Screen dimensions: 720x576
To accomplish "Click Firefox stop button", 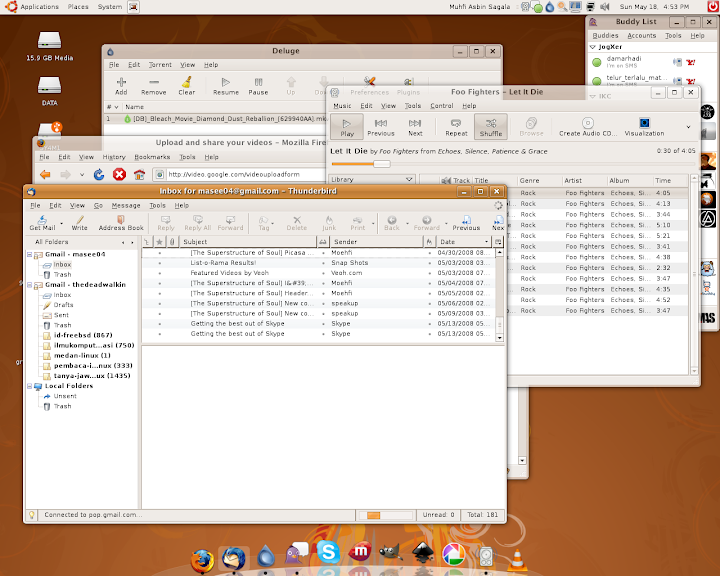I will pos(119,175).
